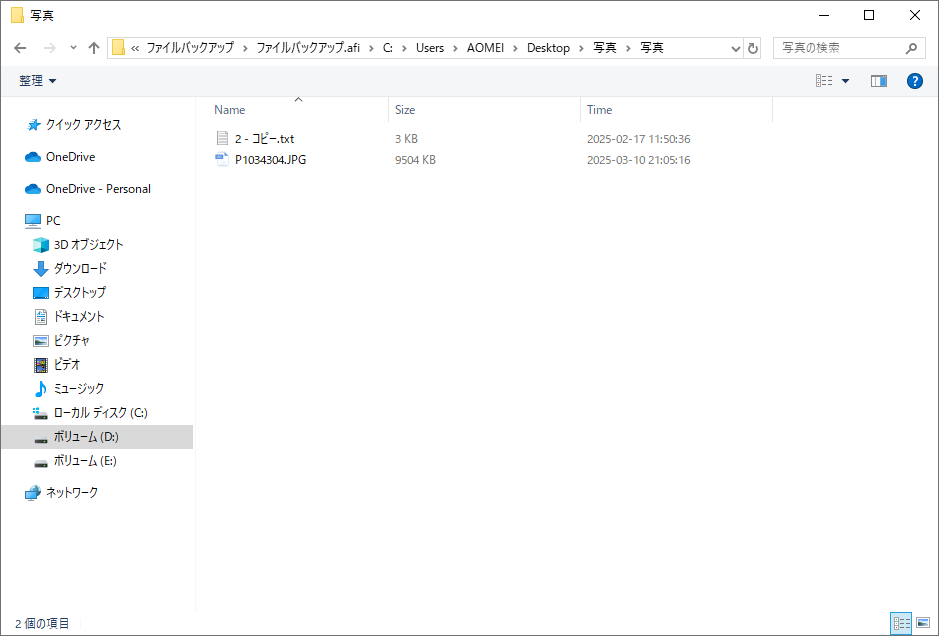This screenshot has height=636, width=939.
Task: Open ミュージック folder
Action: [78, 388]
